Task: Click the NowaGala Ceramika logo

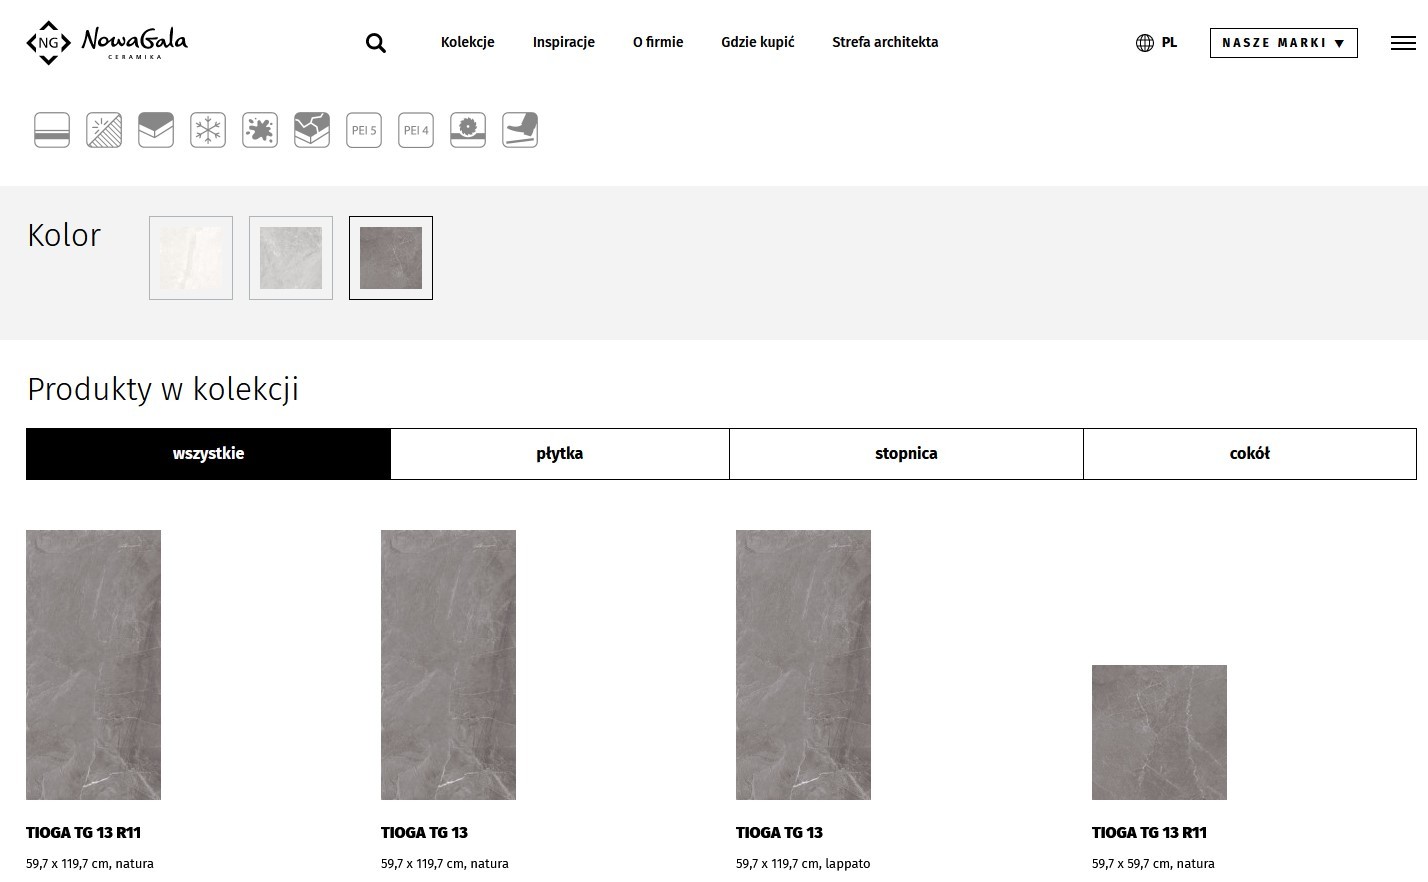Action: point(107,42)
